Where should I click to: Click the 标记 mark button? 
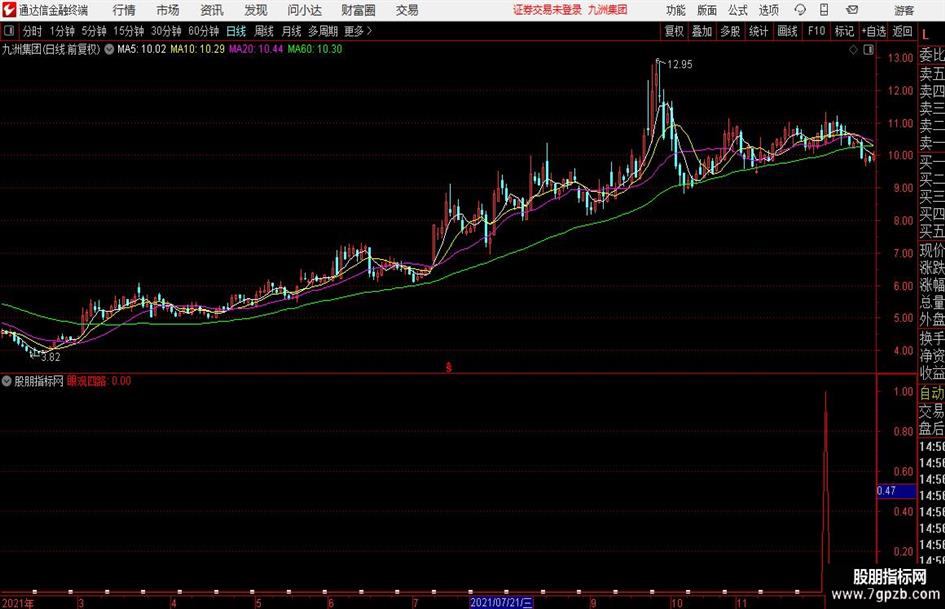(844, 31)
